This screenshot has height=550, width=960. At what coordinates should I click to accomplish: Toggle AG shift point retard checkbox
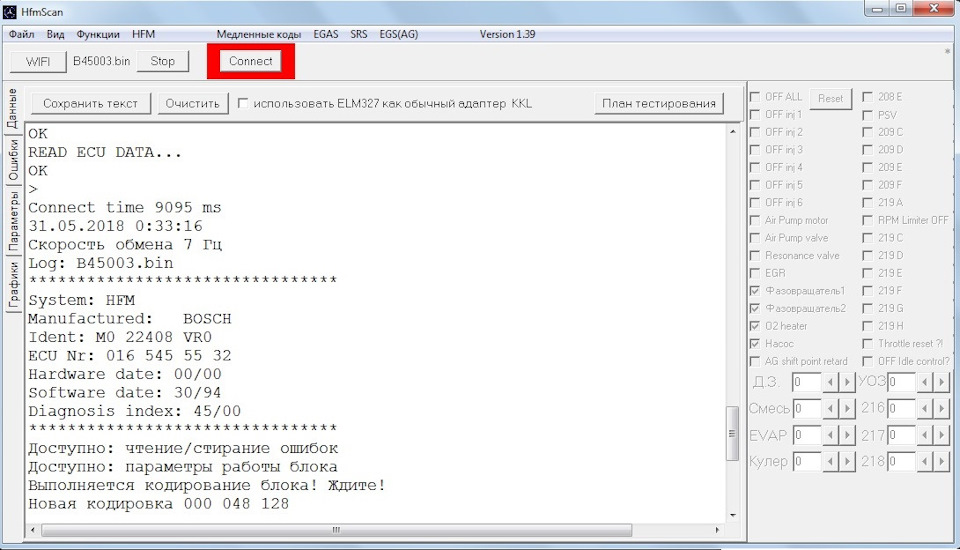pyautogui.click(x=755, y=361)
